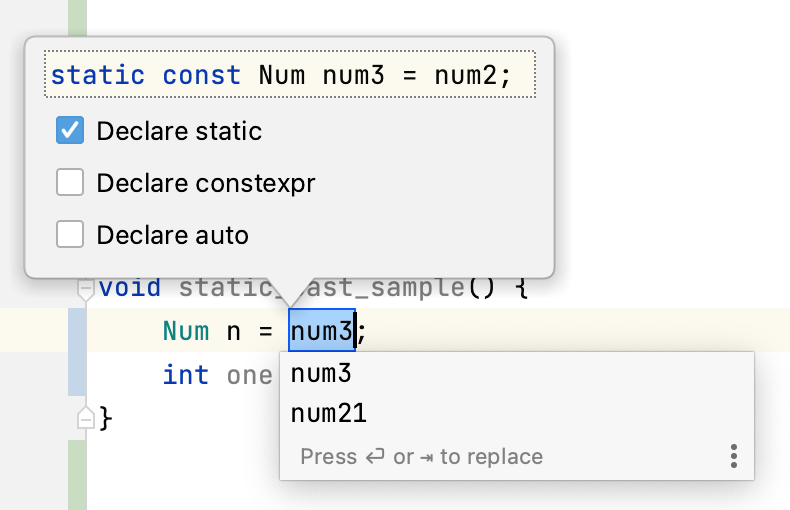Uncheck the Declare static checkbox
This screenshot has height=510, width=790.
pyautogui.click(x=70, y=131)
